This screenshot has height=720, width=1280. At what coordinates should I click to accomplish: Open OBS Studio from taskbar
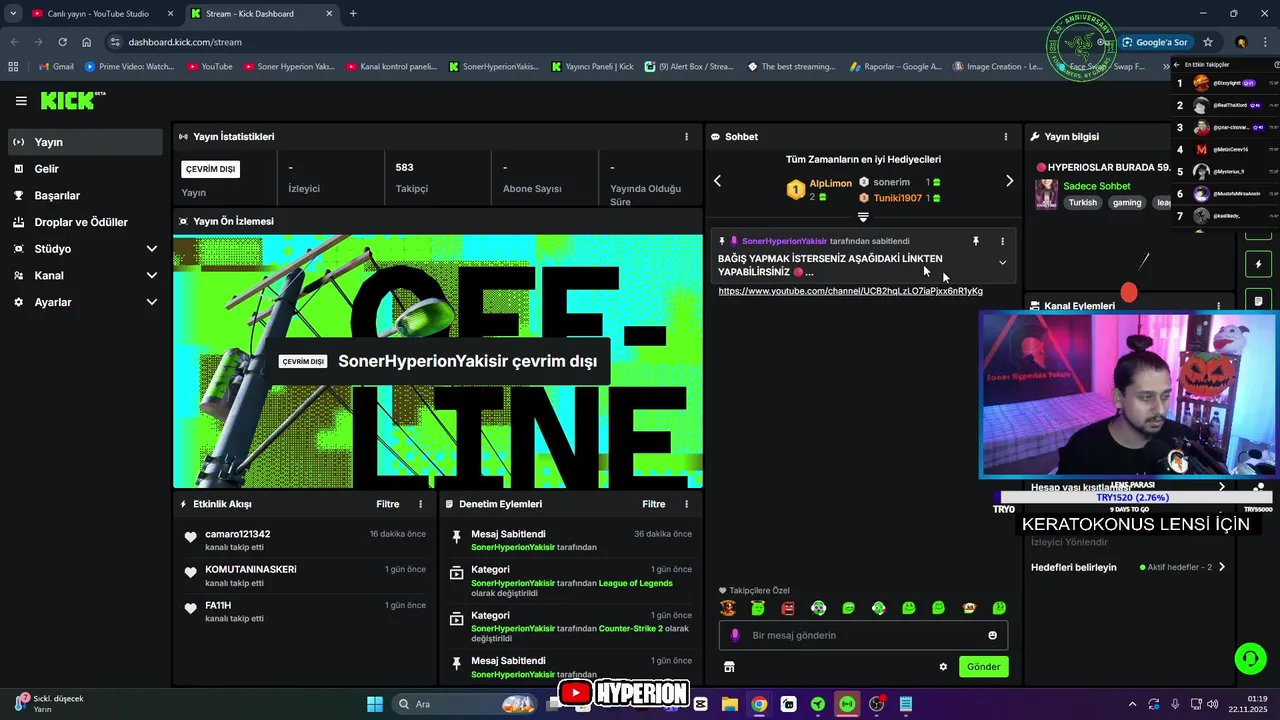[877, 704]
